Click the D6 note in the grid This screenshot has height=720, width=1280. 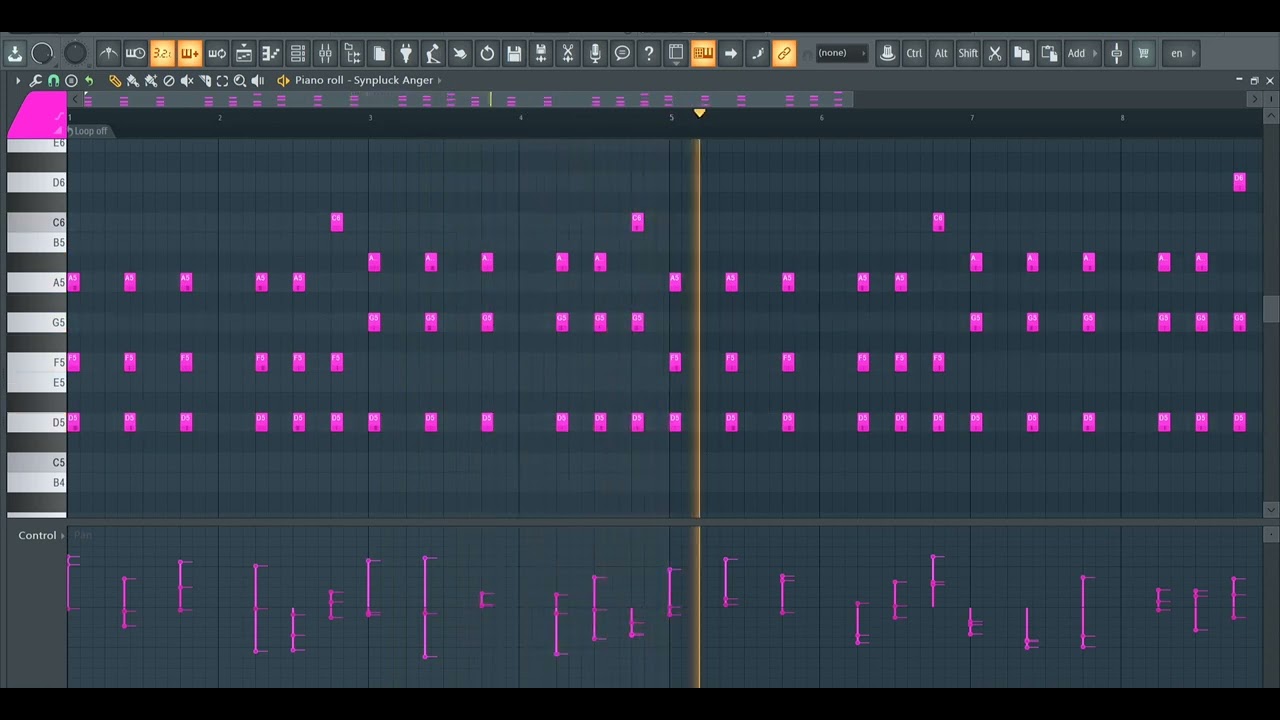(x=1239, y=181)
